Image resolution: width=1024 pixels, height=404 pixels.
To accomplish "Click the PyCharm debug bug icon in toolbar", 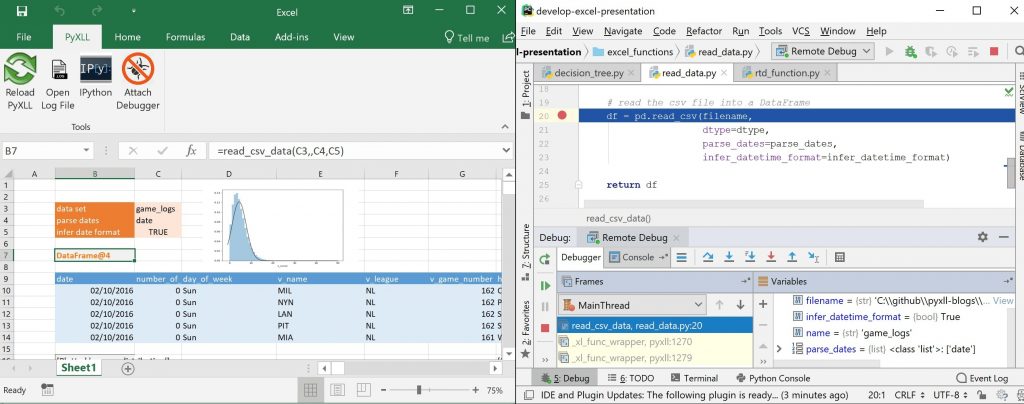I will 910,51.
